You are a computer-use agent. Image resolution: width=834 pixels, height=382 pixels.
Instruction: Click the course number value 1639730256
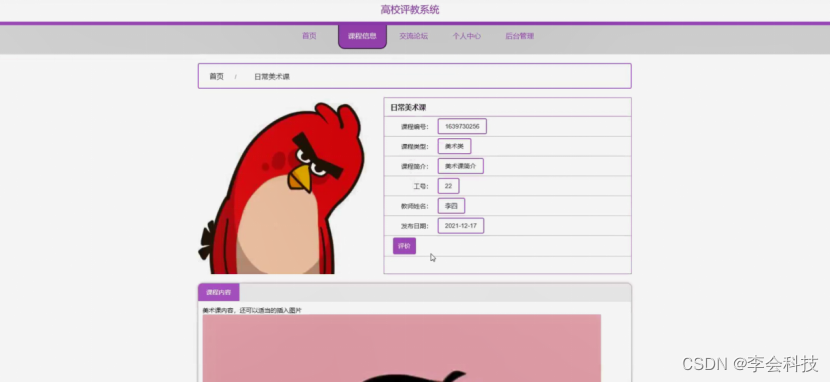462,127
